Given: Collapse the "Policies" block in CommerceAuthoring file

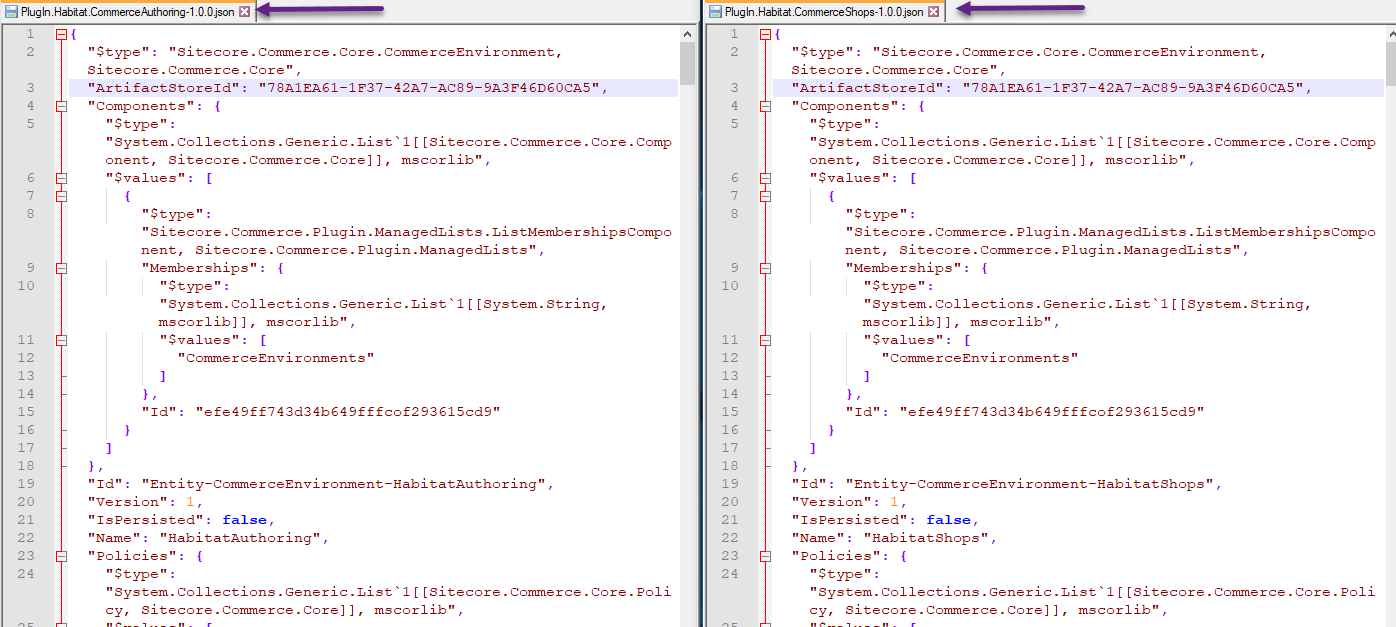Looking at the screenshot, I should pyautogui.click(x=62, y=556).
